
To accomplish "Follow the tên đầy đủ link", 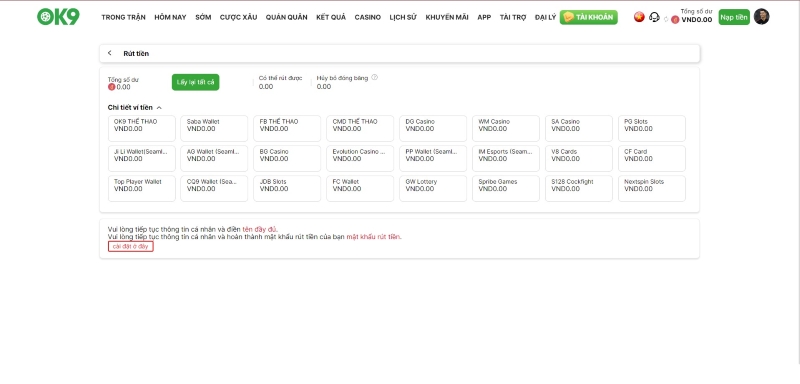I will click(x=259, y=229).
